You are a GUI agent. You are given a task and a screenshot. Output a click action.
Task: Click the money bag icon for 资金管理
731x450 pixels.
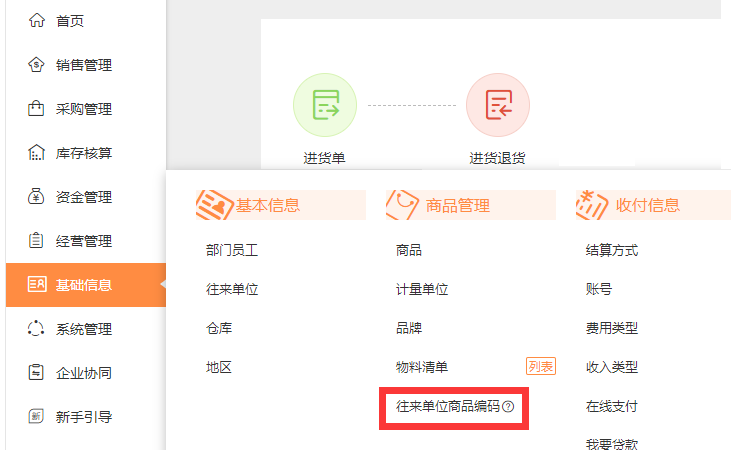(x=36, y=196)
